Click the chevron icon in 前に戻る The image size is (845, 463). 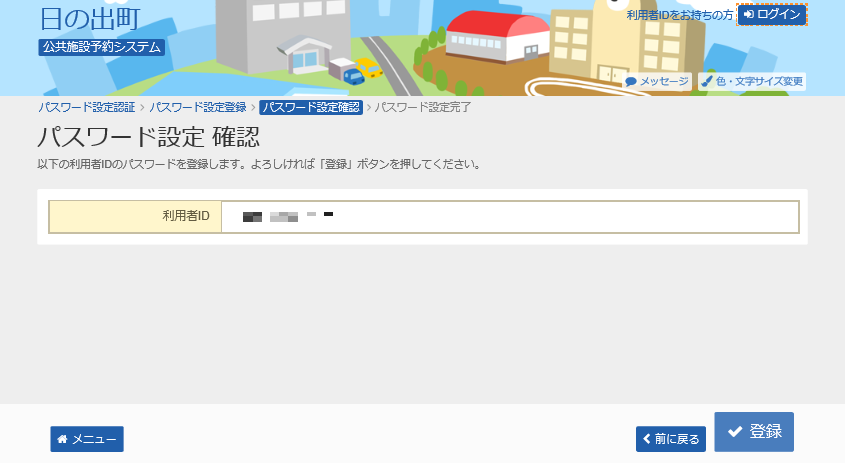coord(647,439)
